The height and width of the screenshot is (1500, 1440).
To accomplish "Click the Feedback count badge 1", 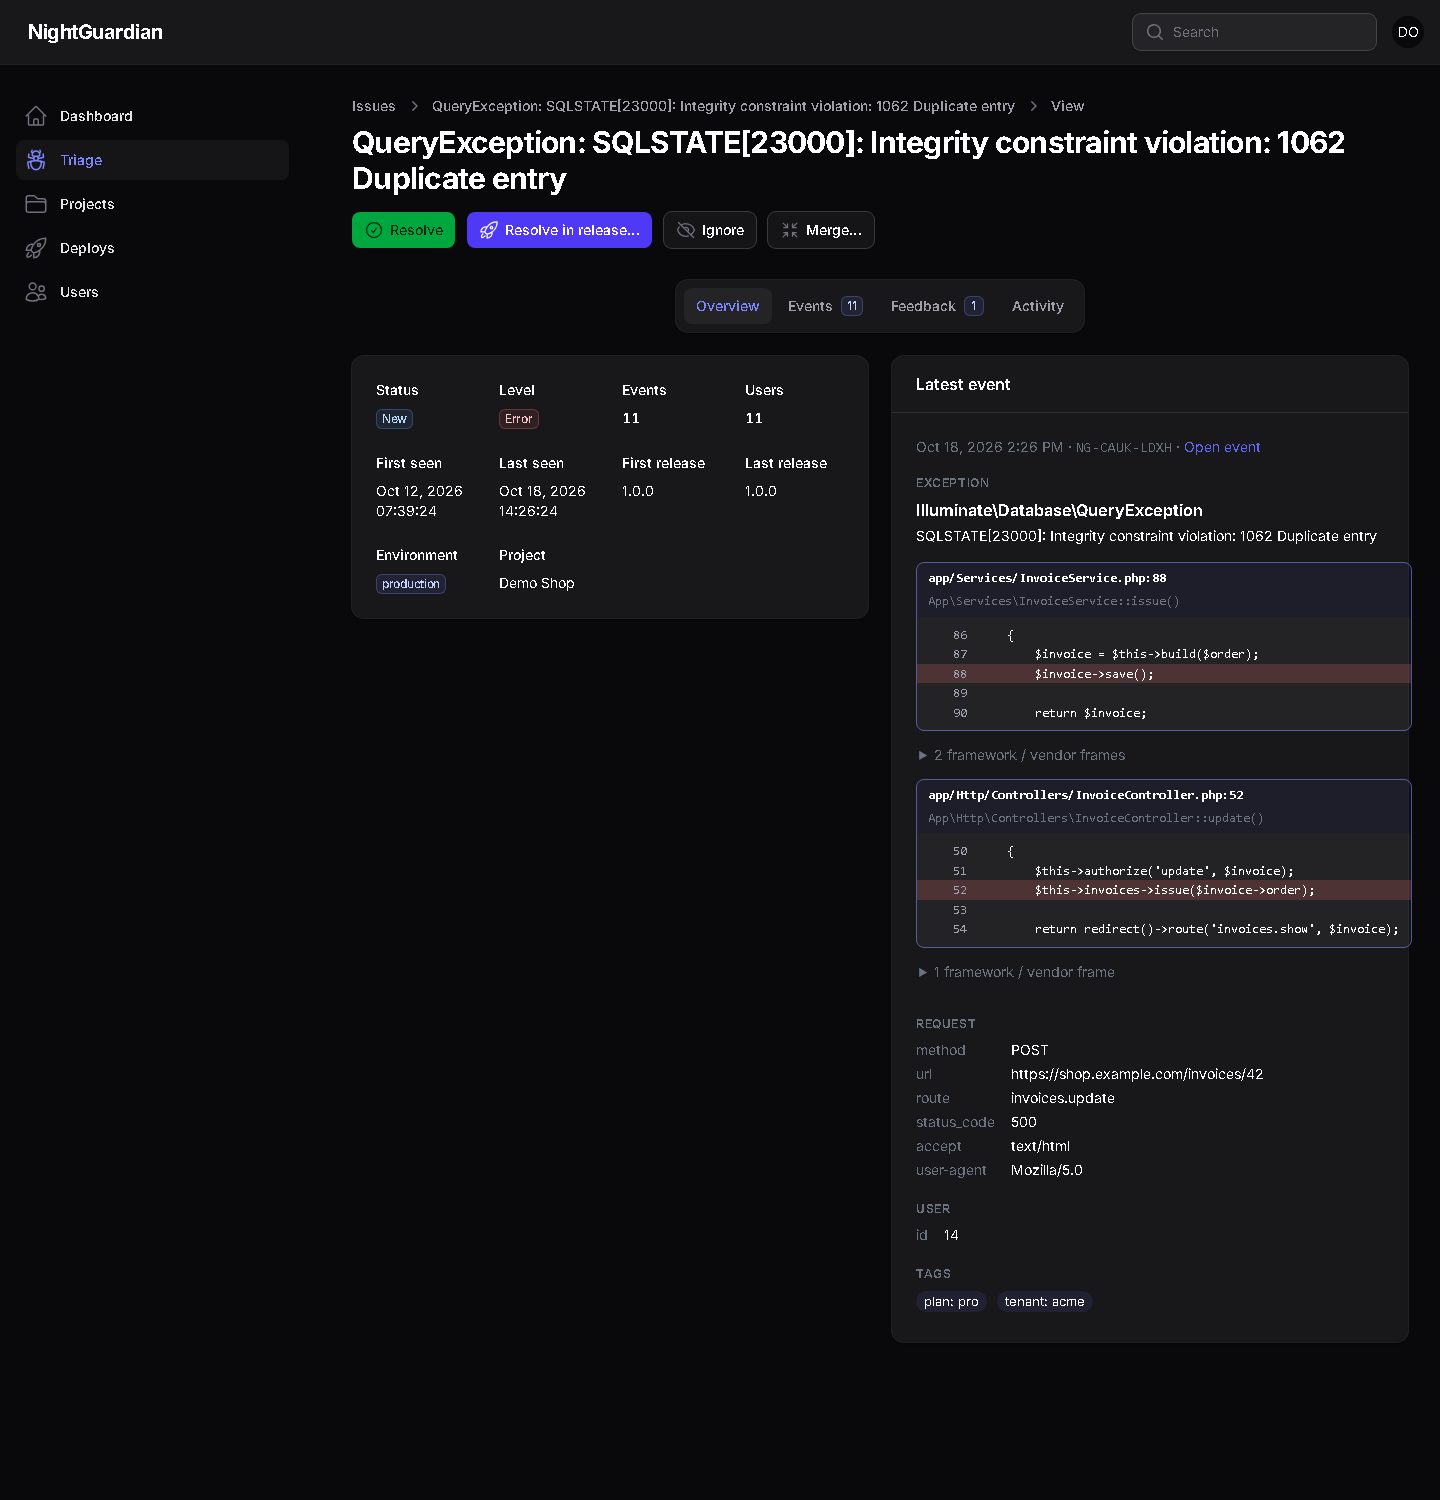I will pyautogui.click(x=974, y=306).
